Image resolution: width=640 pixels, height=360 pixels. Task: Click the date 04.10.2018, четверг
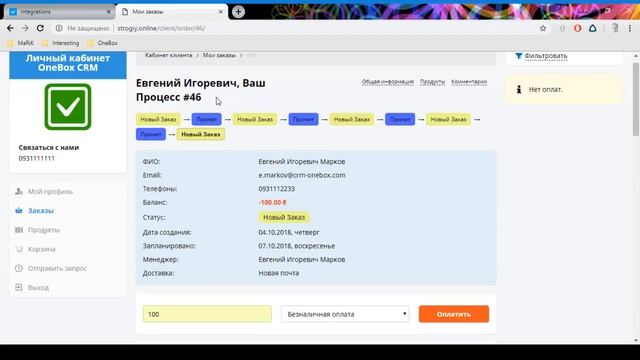(289, 232)
